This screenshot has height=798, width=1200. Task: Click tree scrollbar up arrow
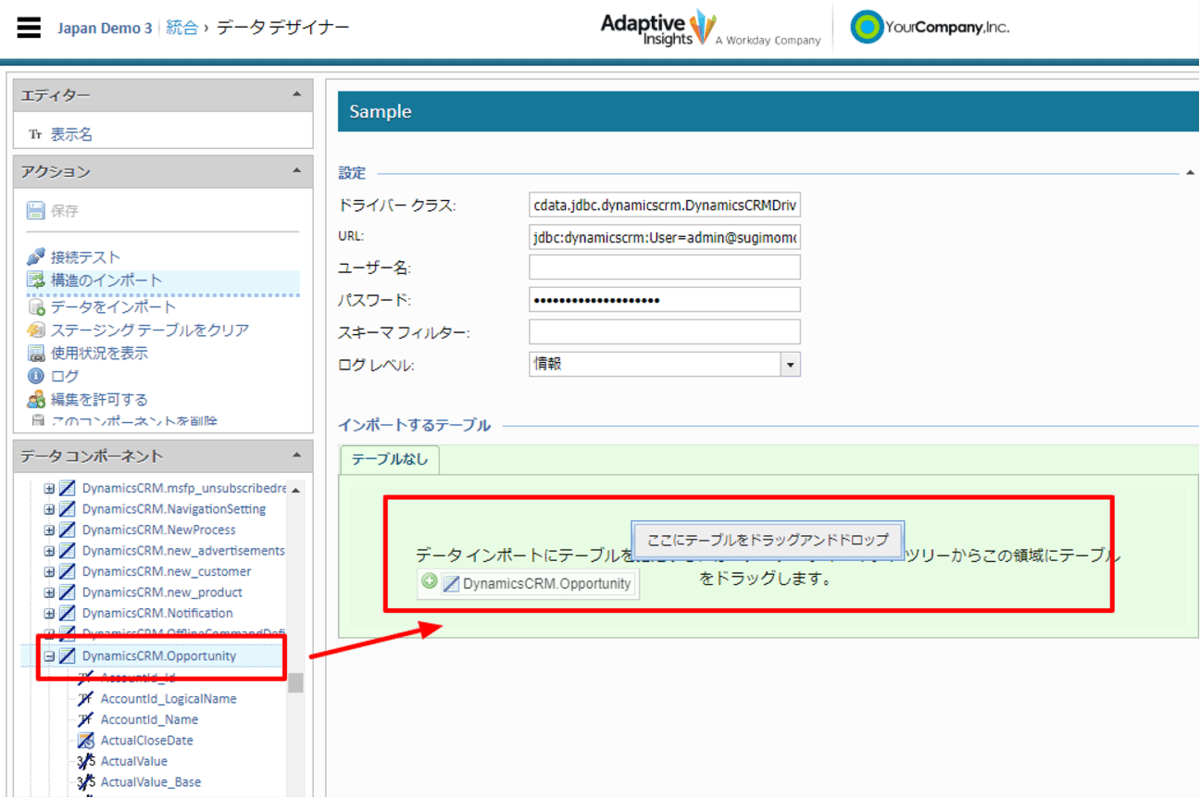pyautogui.click(x=296, y=489)
